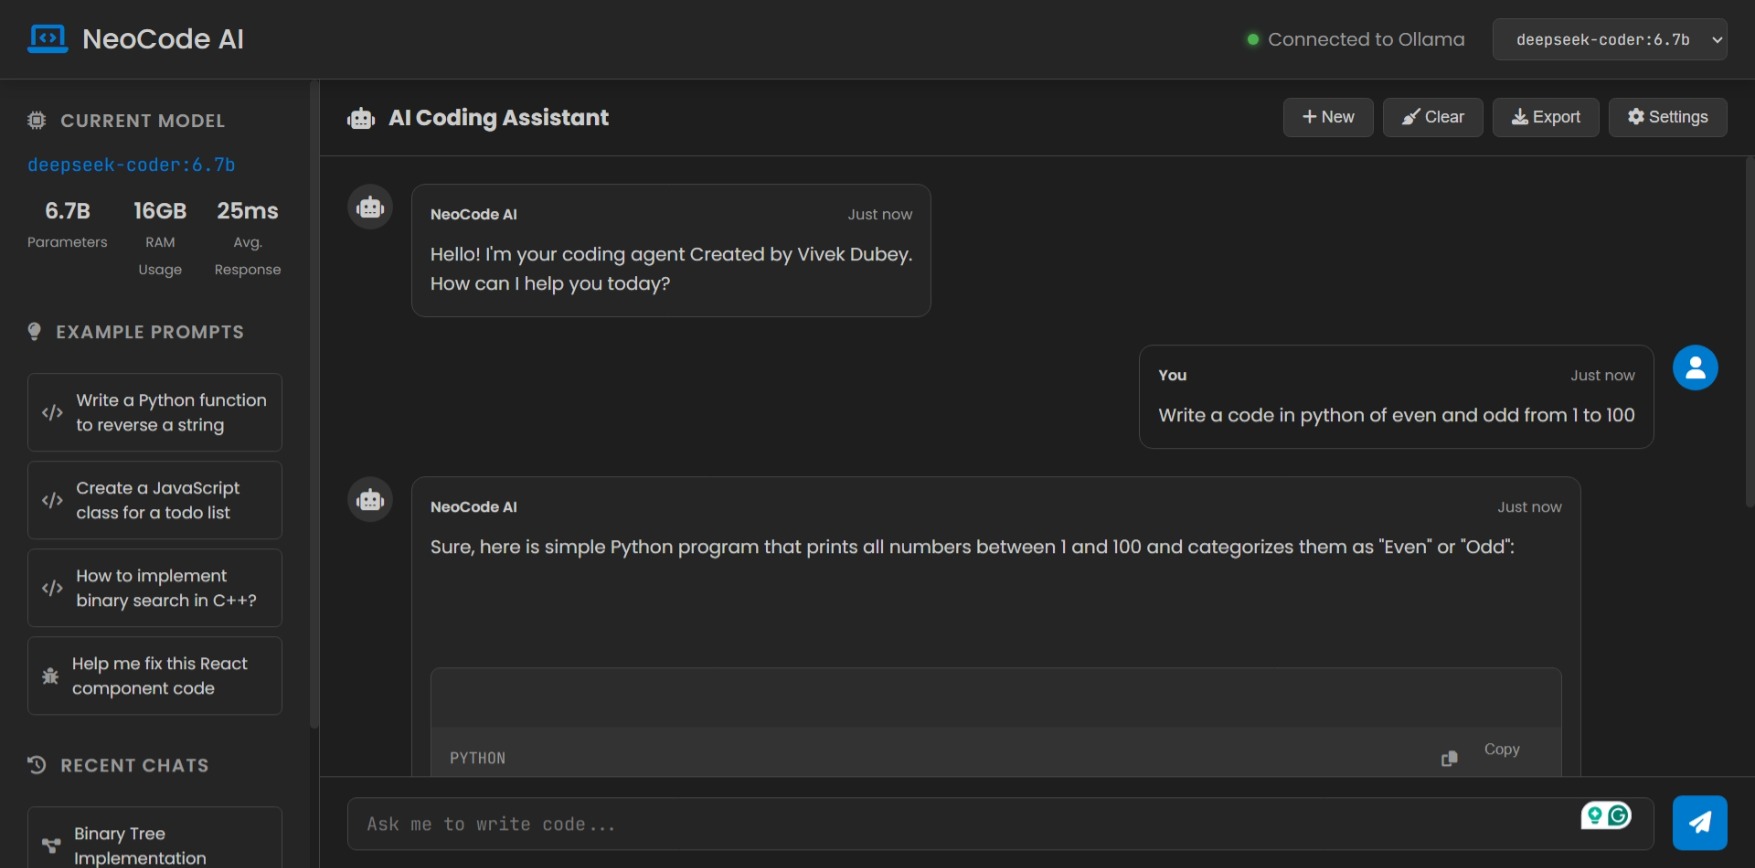The height and width of the screenshot is (868, 1755).
Task: Select the reverse a string Python prompt
Action: 154,412
